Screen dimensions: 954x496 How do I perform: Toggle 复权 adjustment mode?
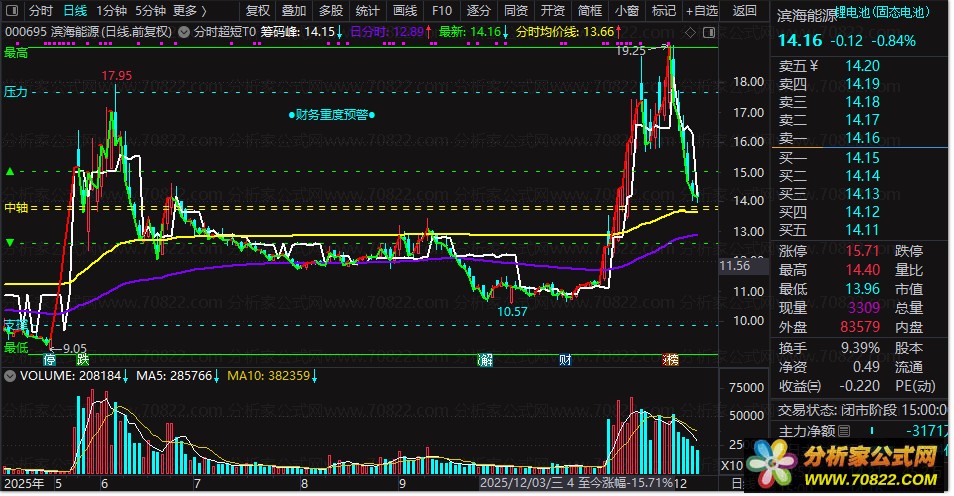click(x=257, y=10)
